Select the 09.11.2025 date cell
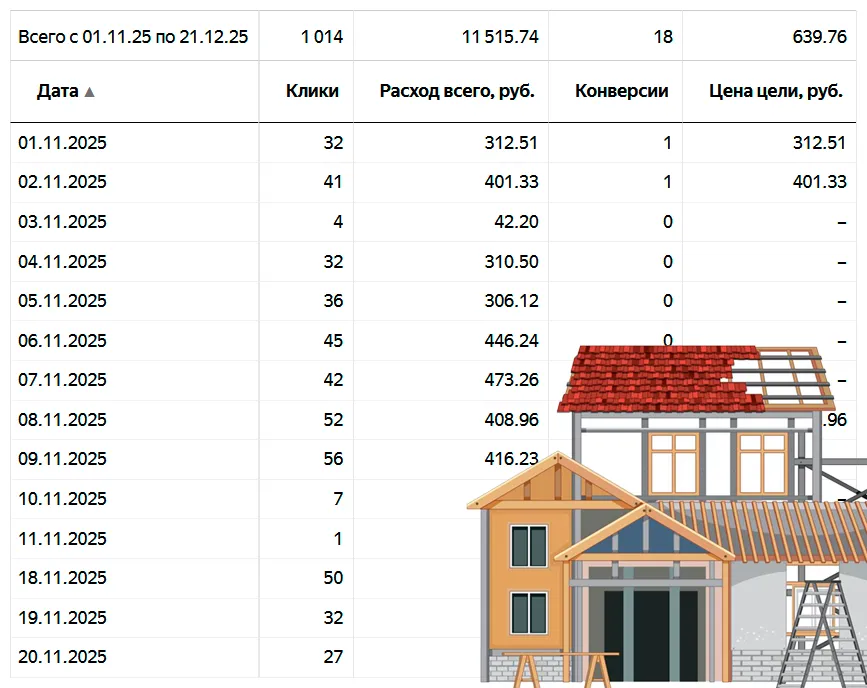 coord(62,459)
